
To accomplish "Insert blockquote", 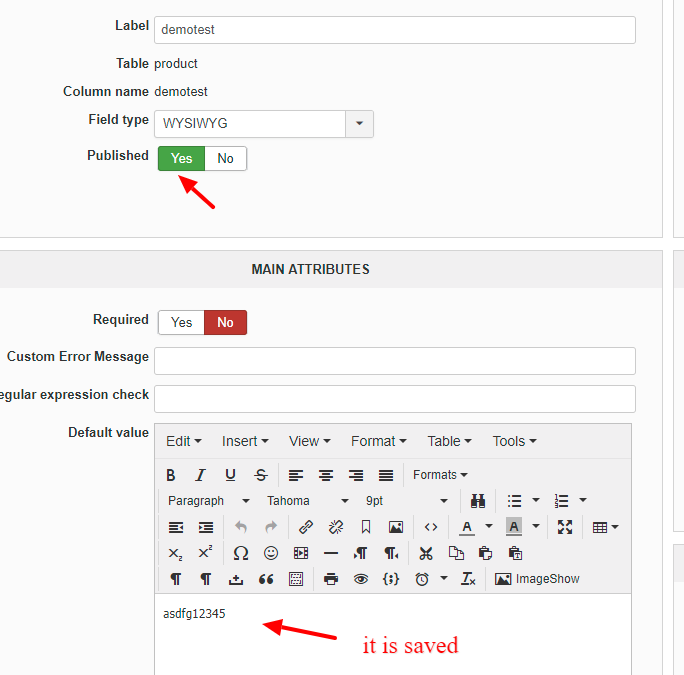I will (x=266, y=579).
